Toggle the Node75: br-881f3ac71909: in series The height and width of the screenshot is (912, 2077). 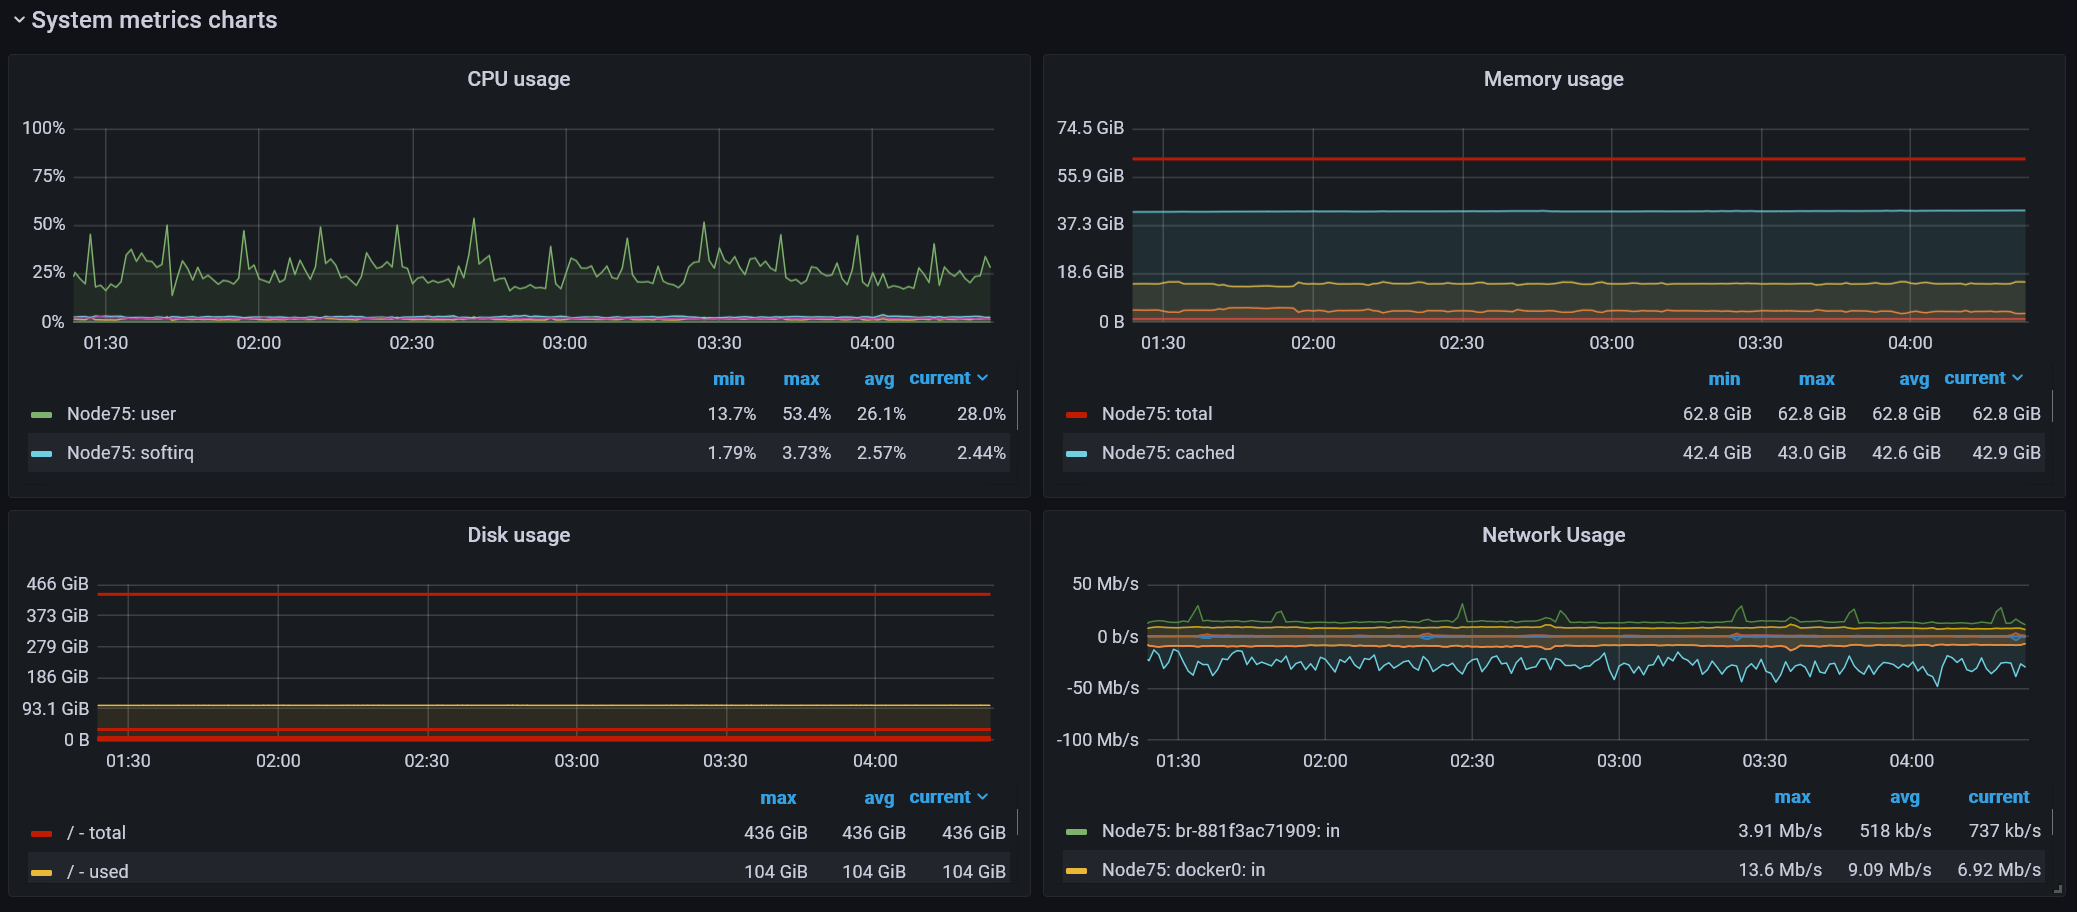[1220, 831]
